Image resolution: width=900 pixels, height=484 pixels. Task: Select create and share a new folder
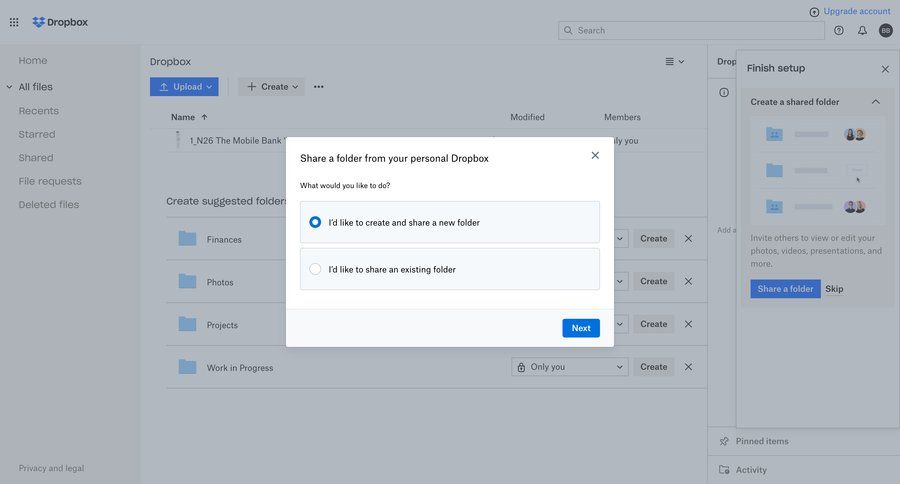(x=449, y=222)
